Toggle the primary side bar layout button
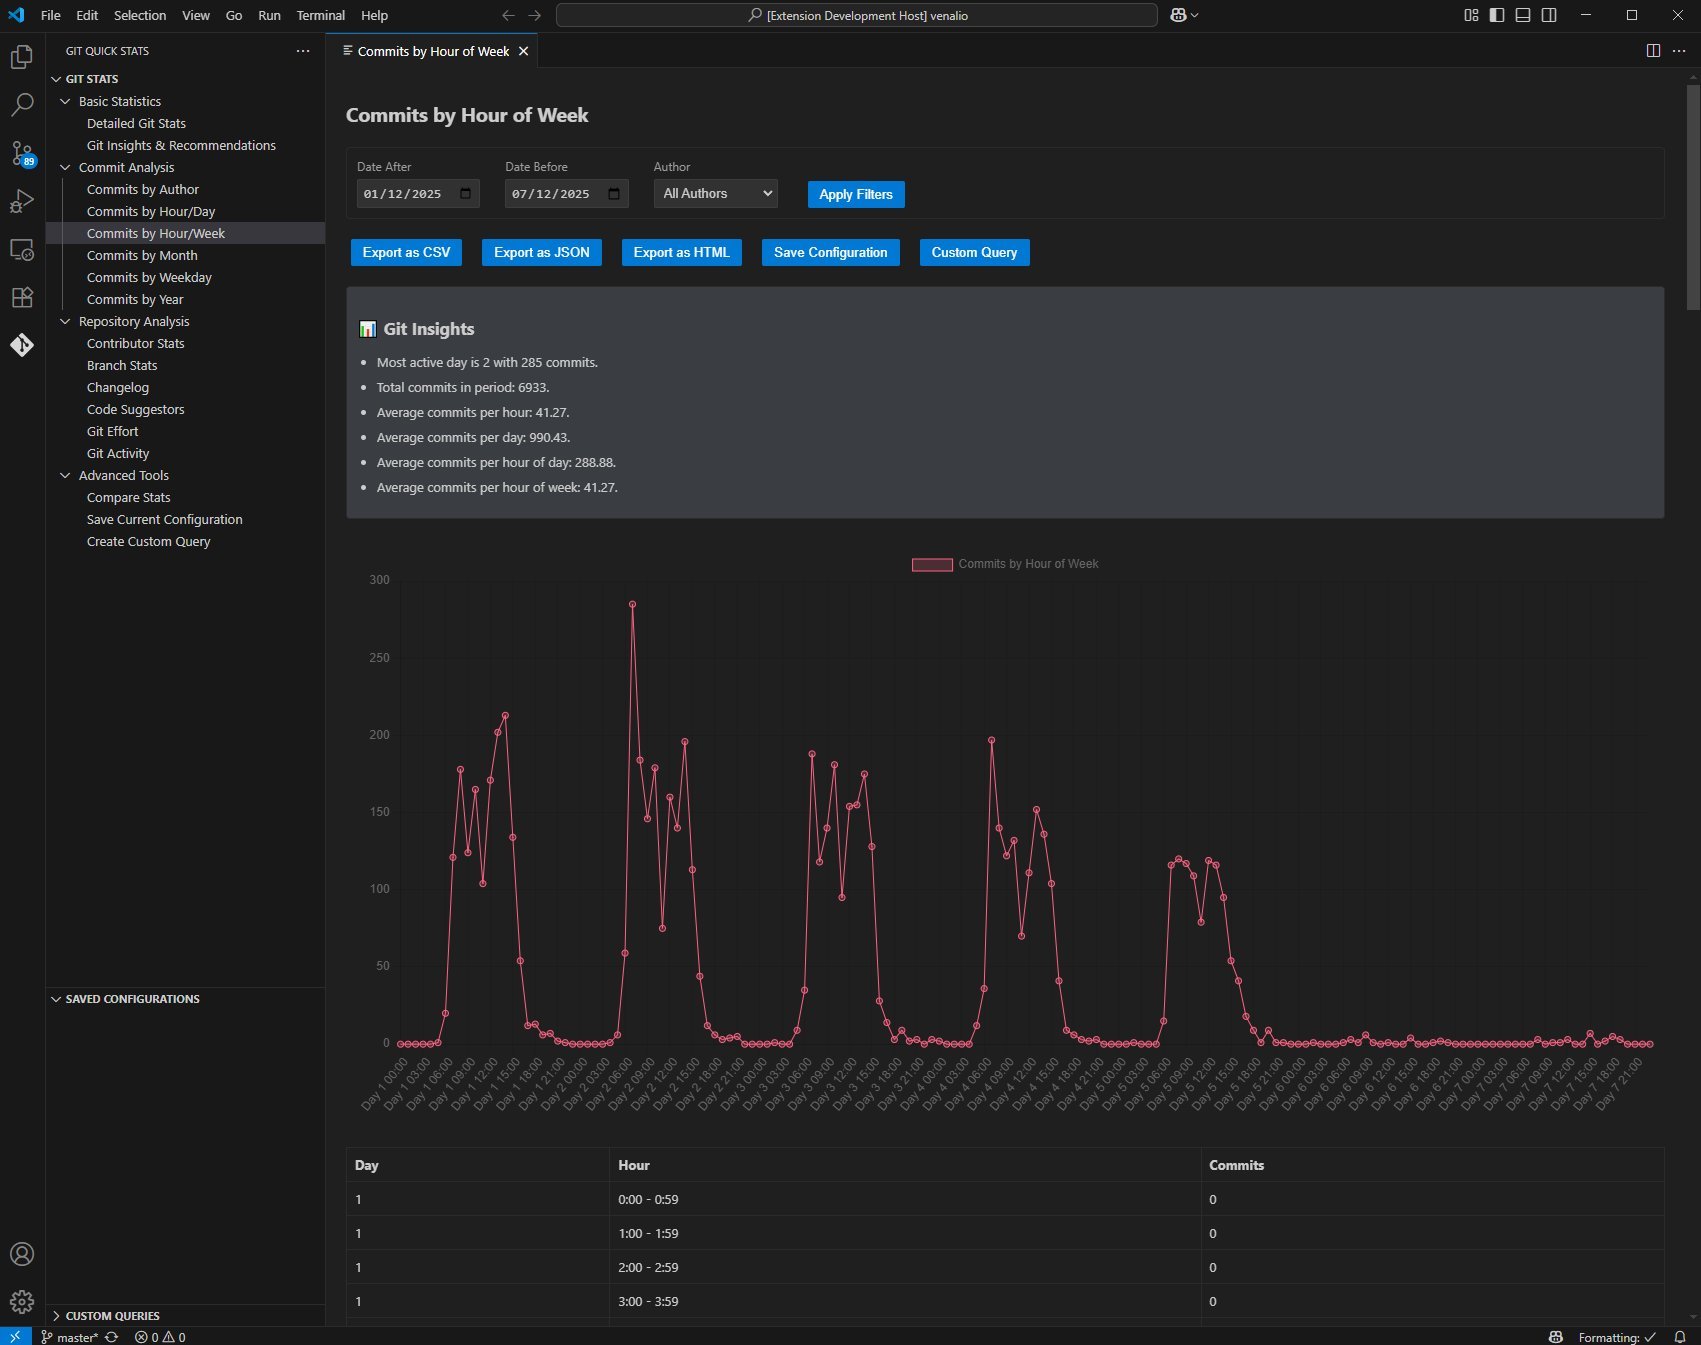The height and width of the screenshot is (1345, 1701). (x=1497, y=15)
